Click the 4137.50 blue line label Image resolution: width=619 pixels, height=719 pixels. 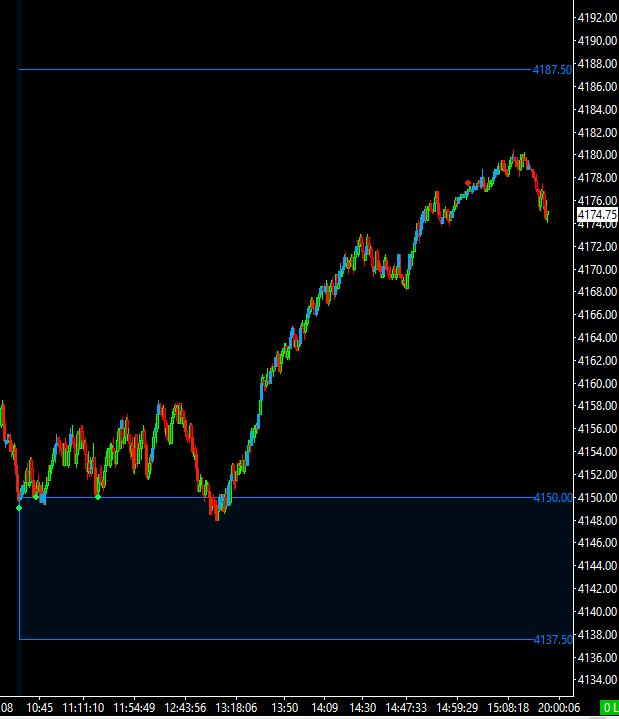[553, 640]
